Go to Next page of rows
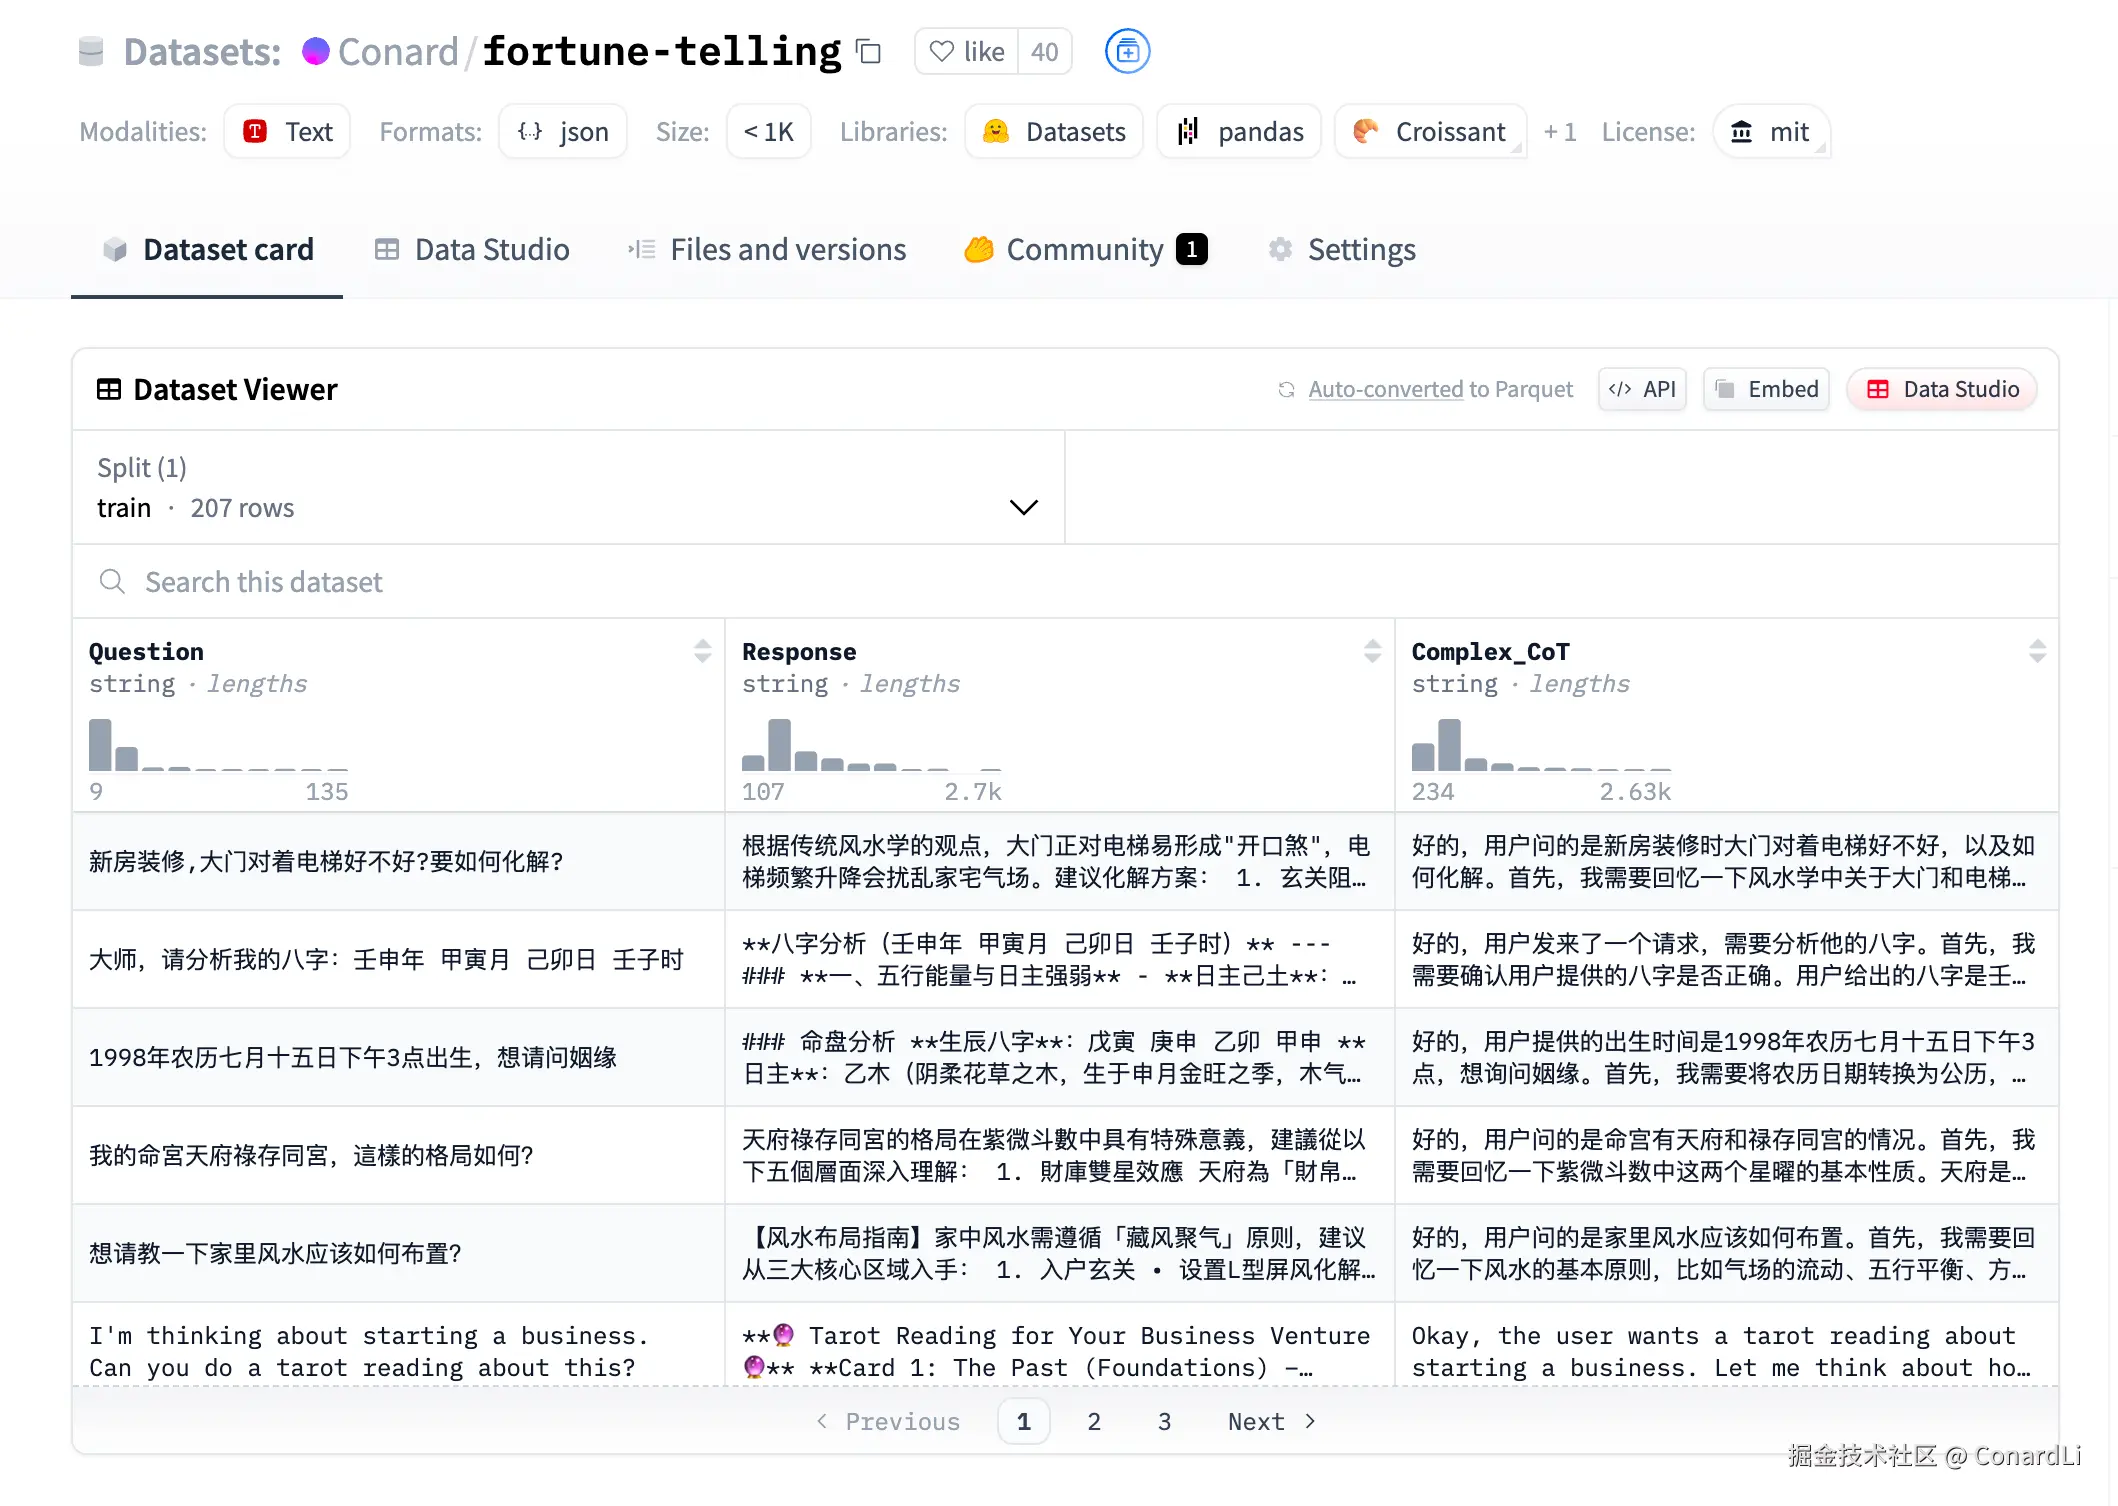The image size is (2118, 1506). [x=1270, y=1421]
